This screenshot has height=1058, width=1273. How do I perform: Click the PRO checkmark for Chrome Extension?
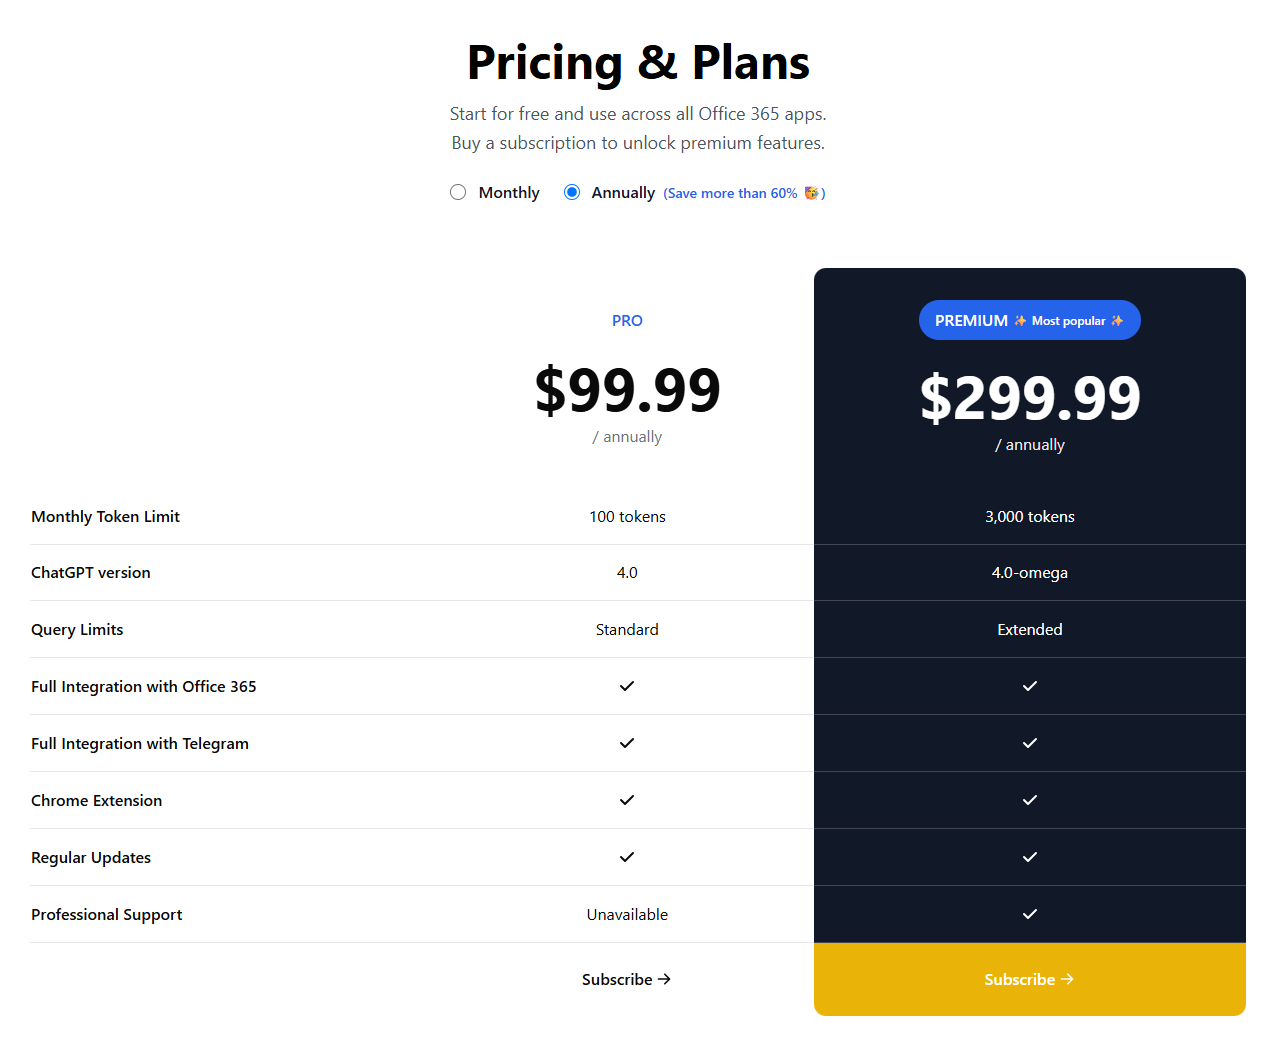tap(627, 800)
